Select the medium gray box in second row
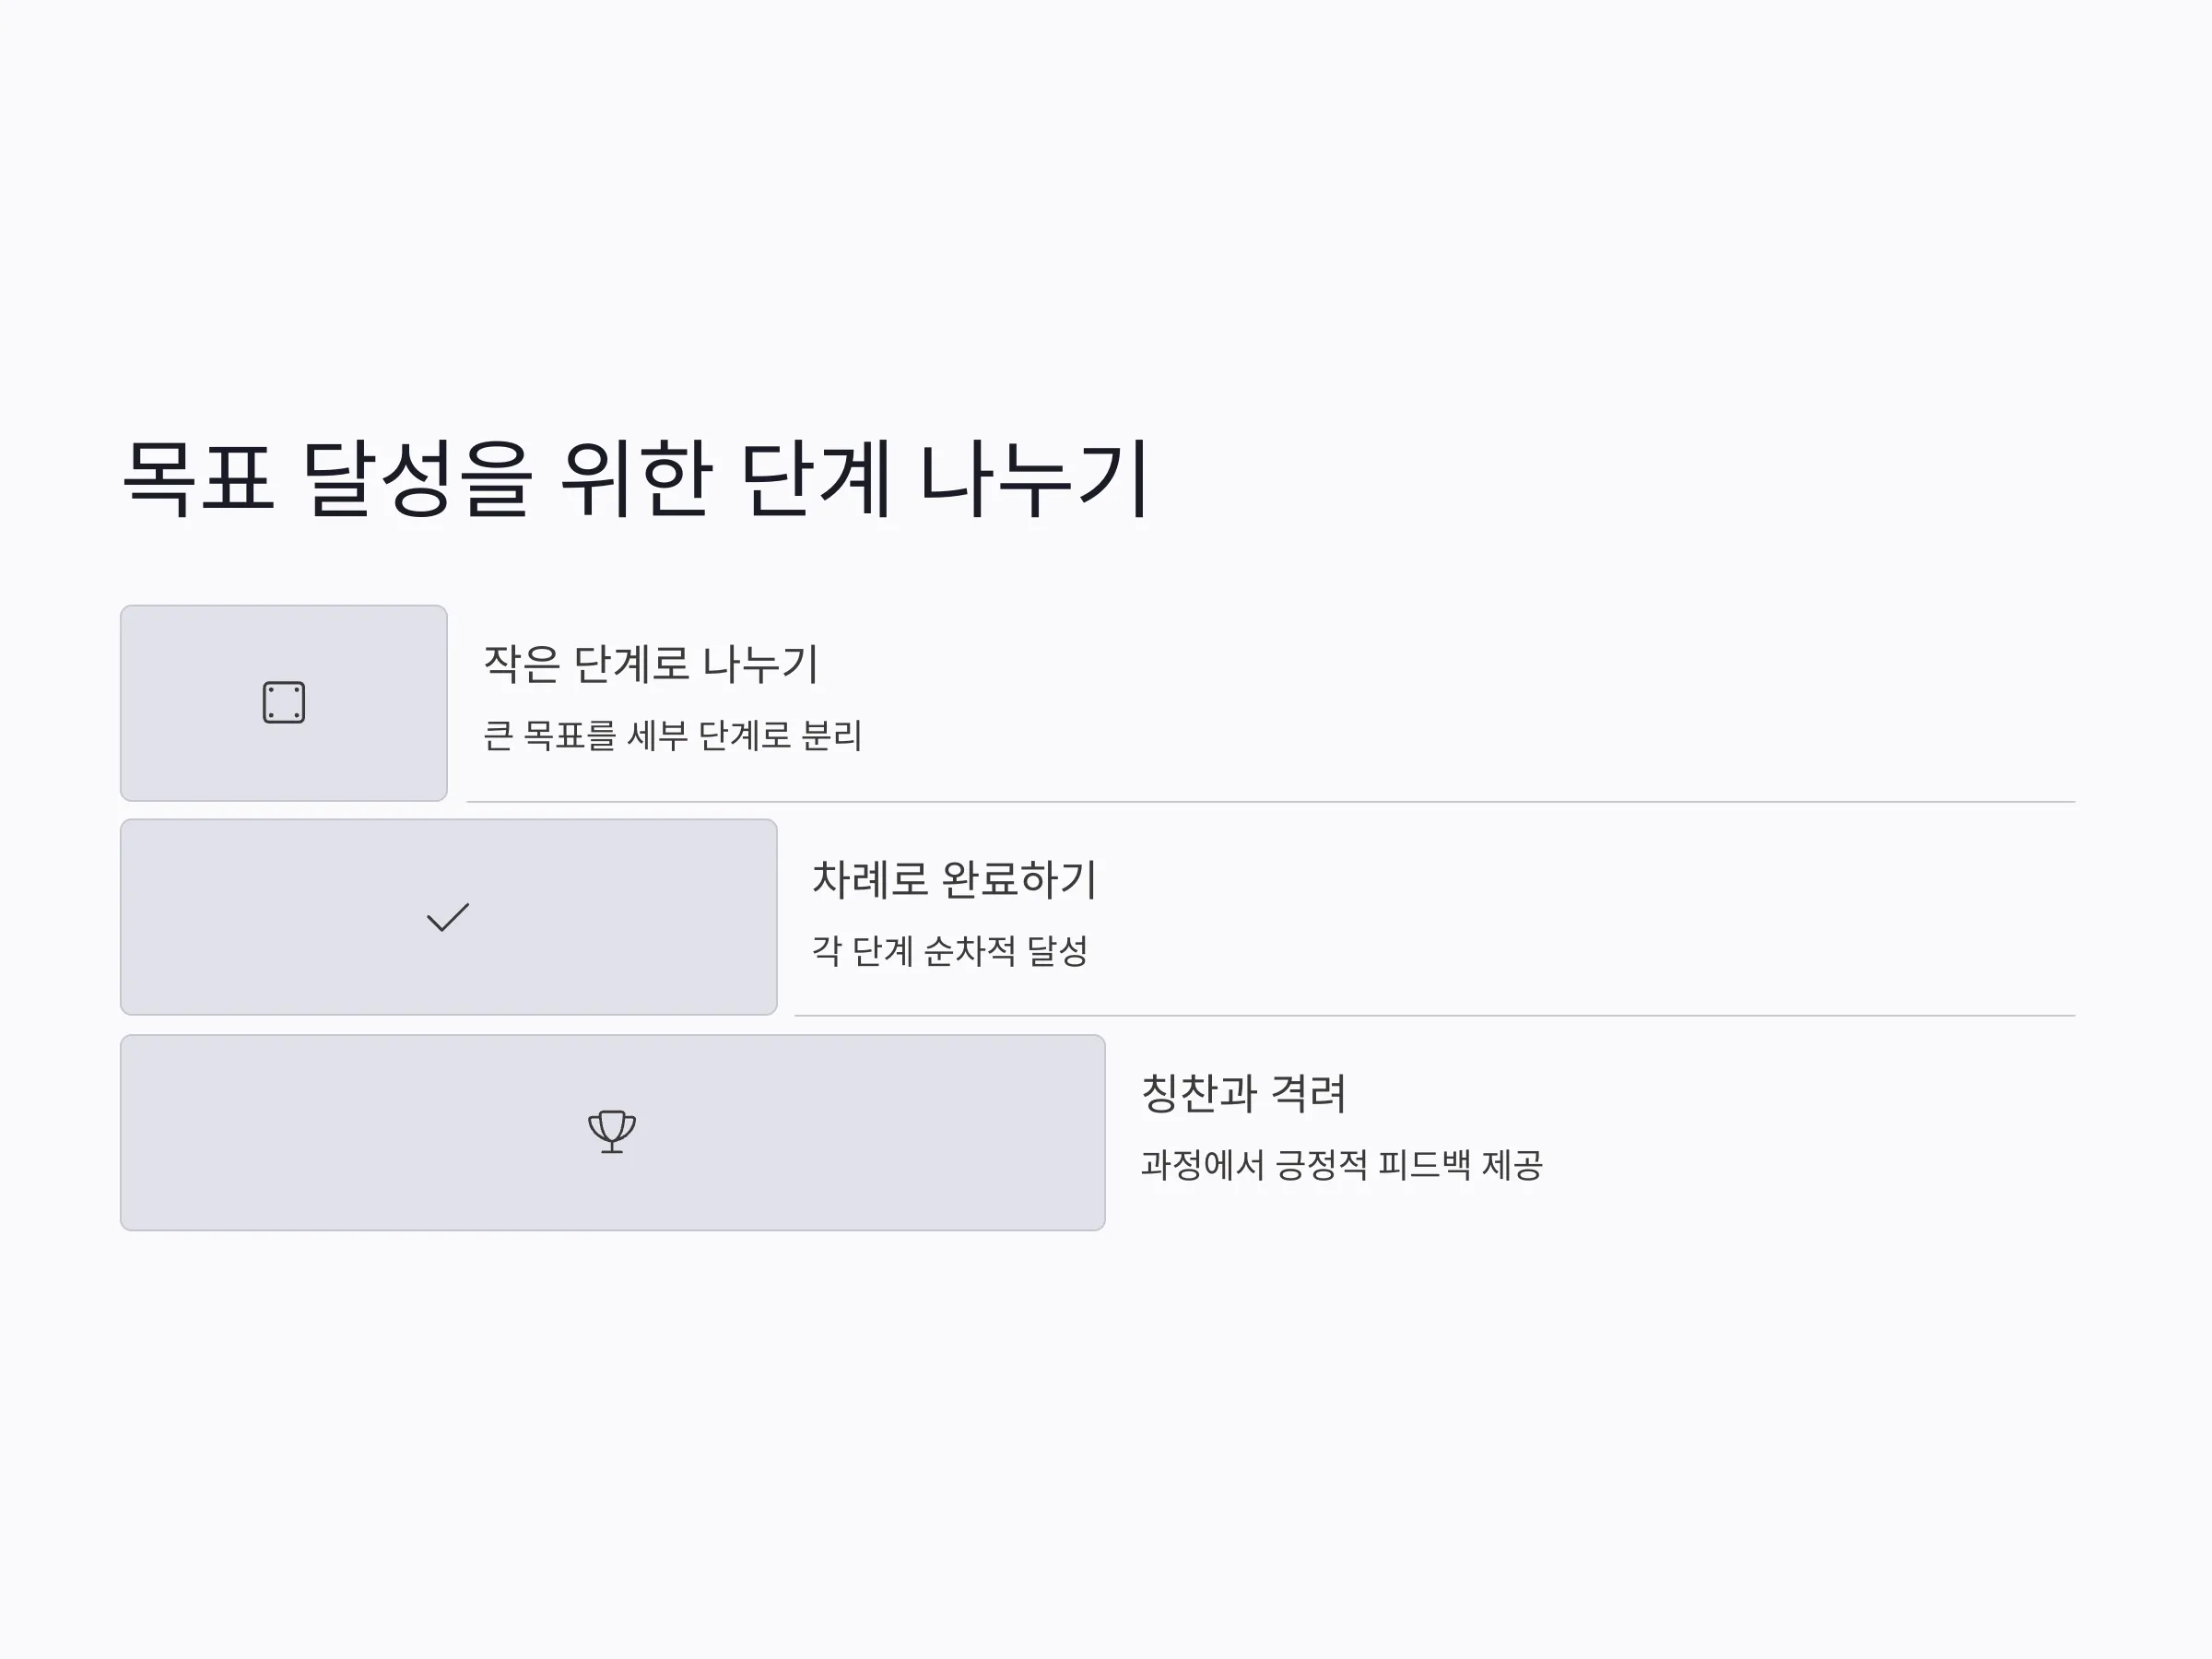The height and width of the screenshot is (1659, 2212). pos(449,917)
